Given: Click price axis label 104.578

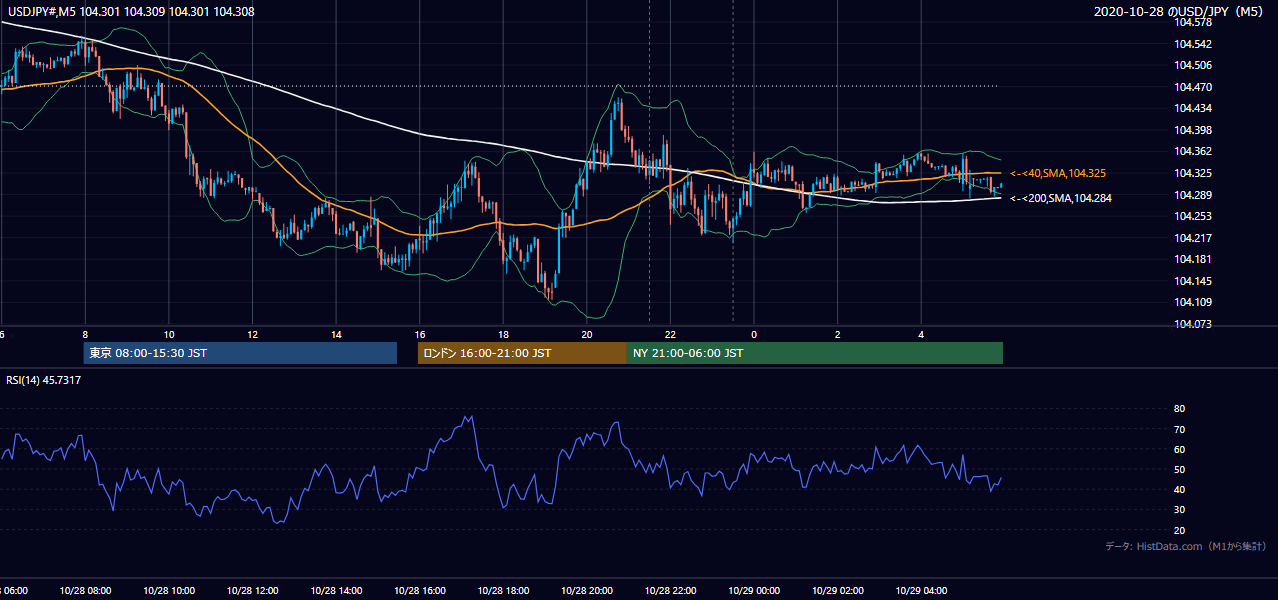Looking at the screenshot, I should (x=1192, y=22).
